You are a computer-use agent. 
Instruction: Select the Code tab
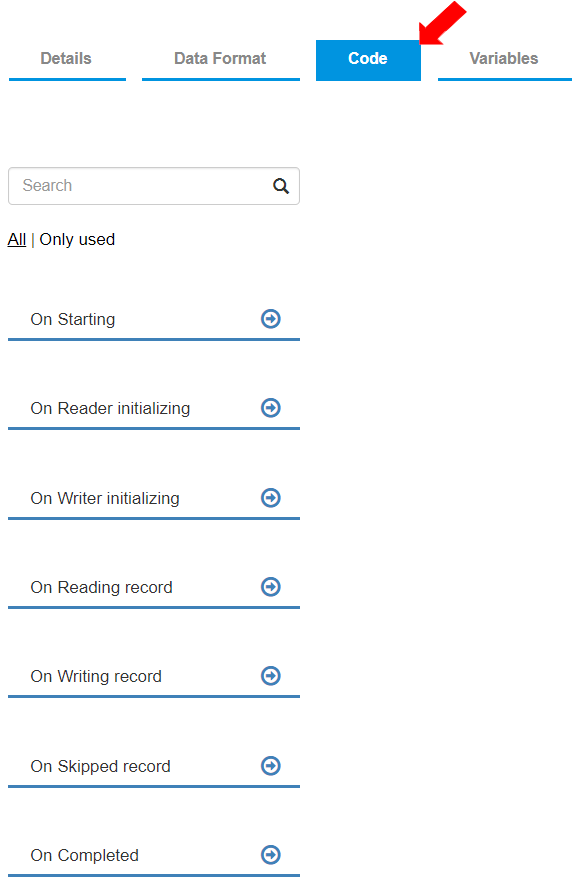(x=368, y=60)
